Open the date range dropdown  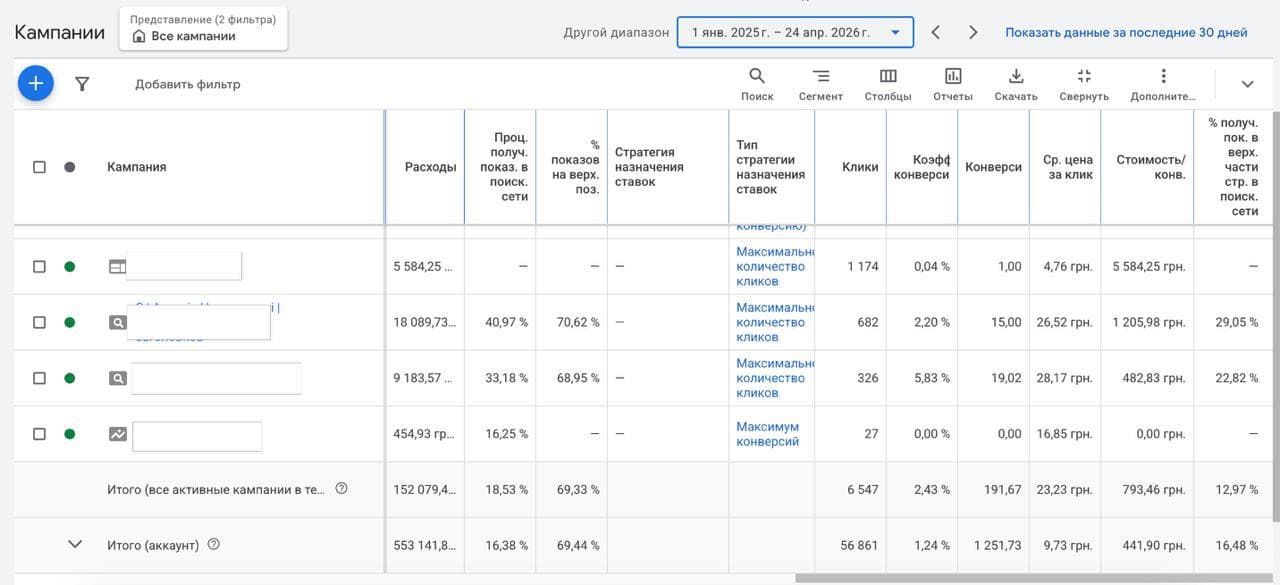click(795, 32)
